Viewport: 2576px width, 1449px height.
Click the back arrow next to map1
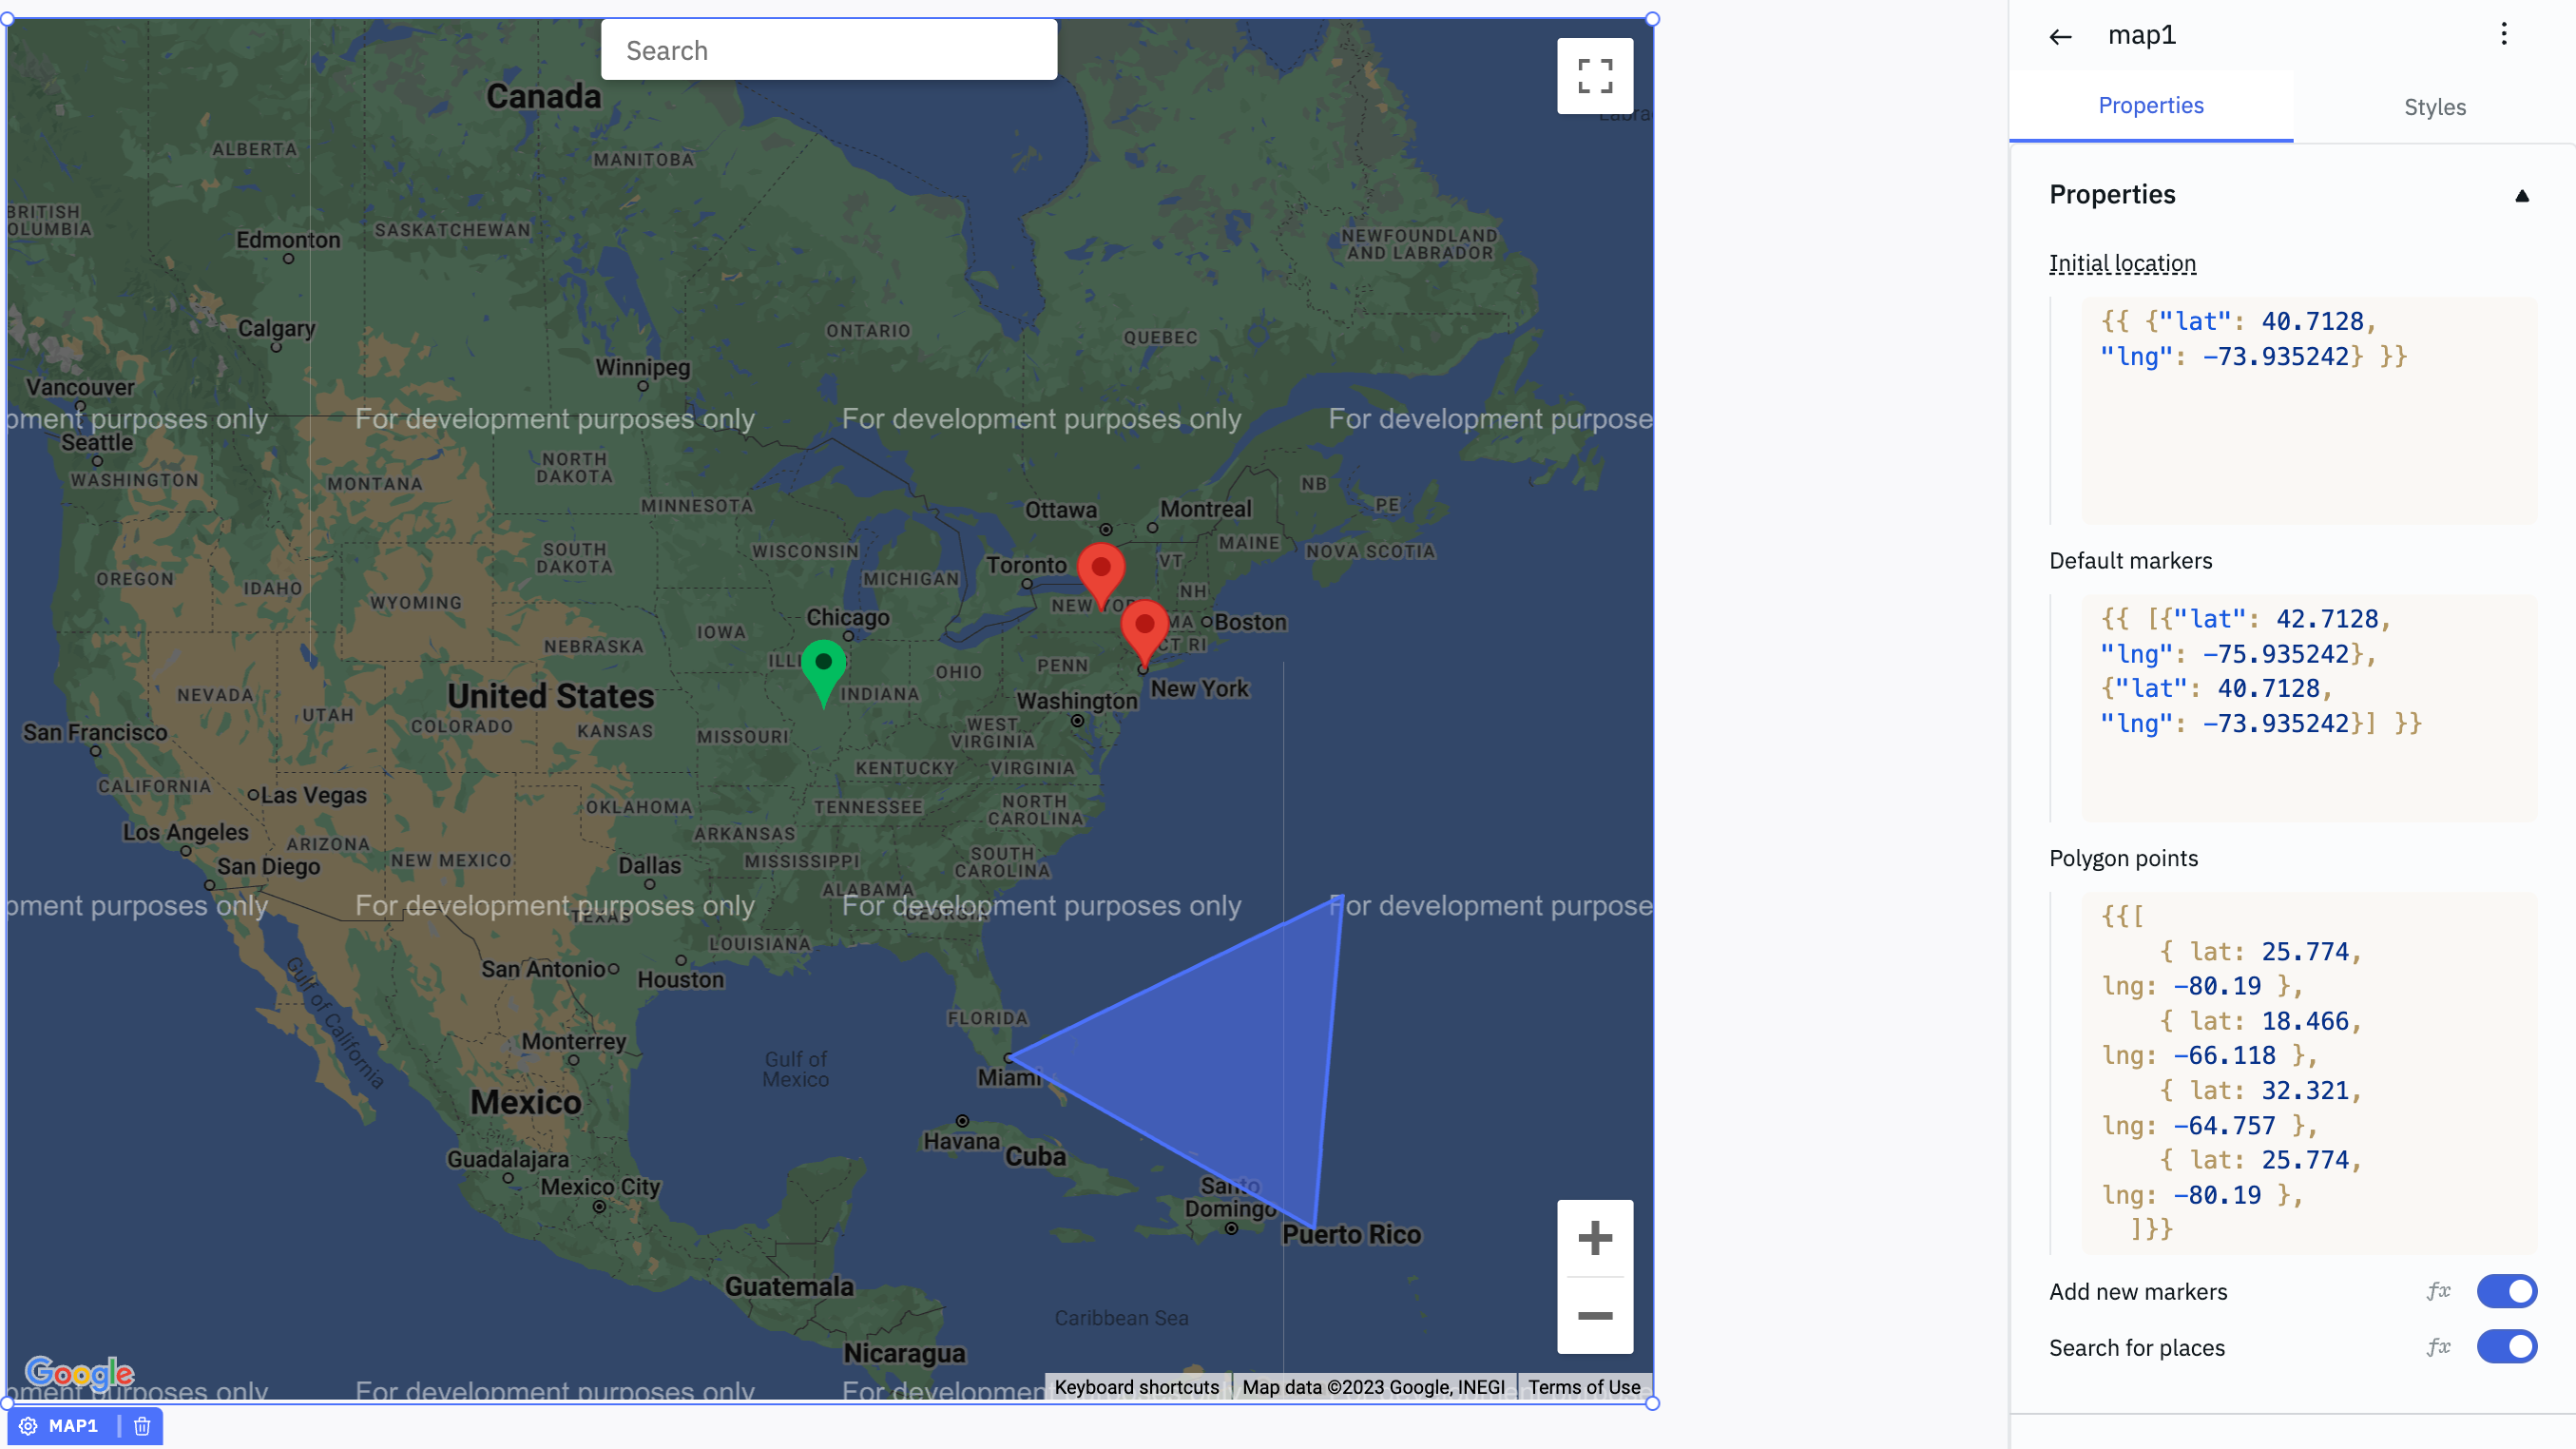coord(2060,37)
